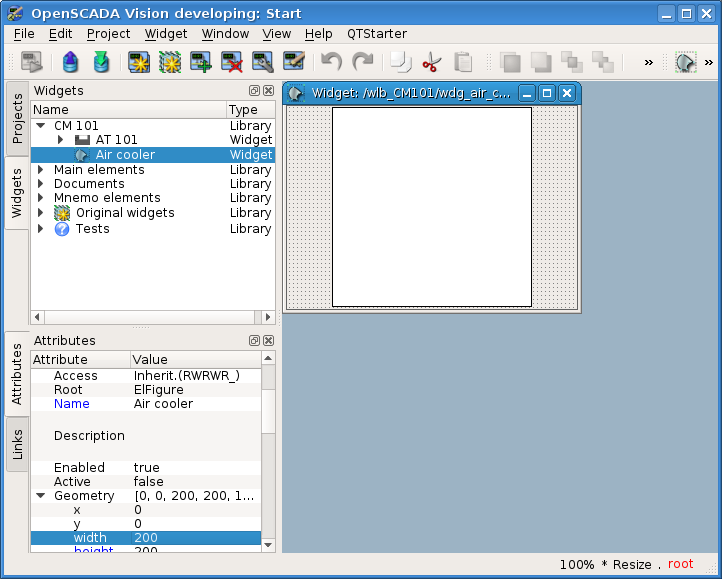Close the Attributes dock panel

click(268, 341)
